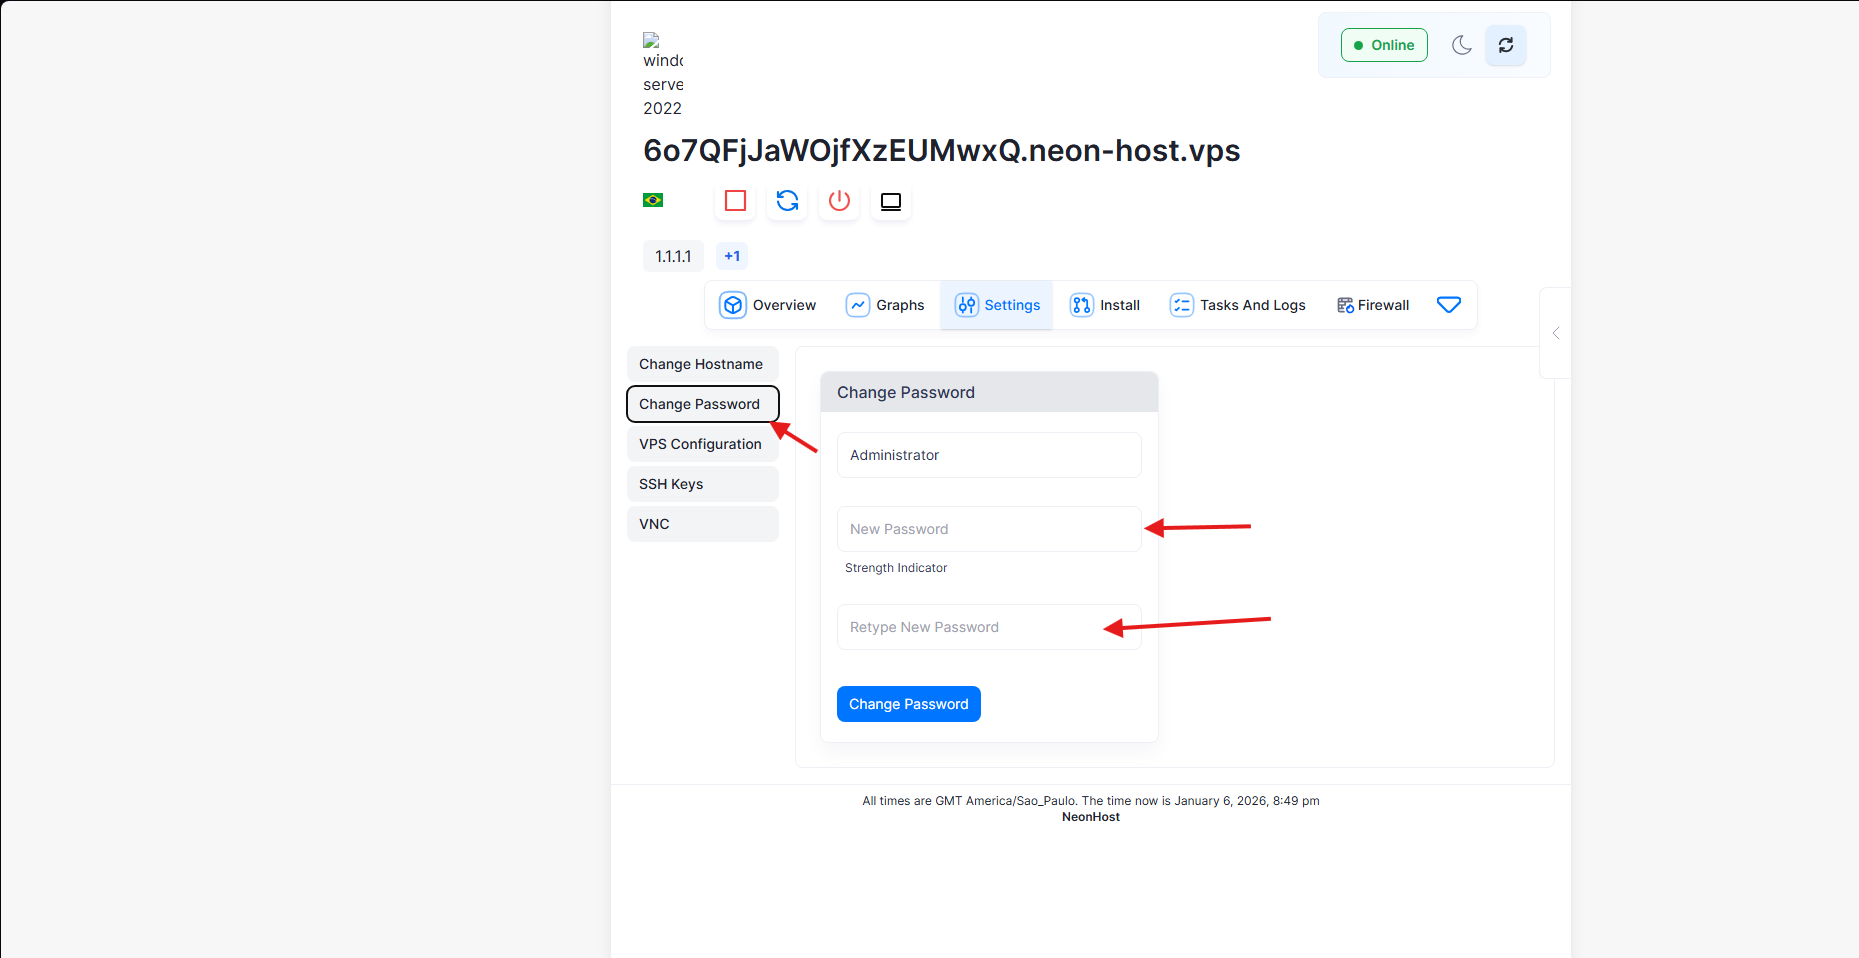
Task: Click the green Online status indicator
Action: (x=1384, y=45)
